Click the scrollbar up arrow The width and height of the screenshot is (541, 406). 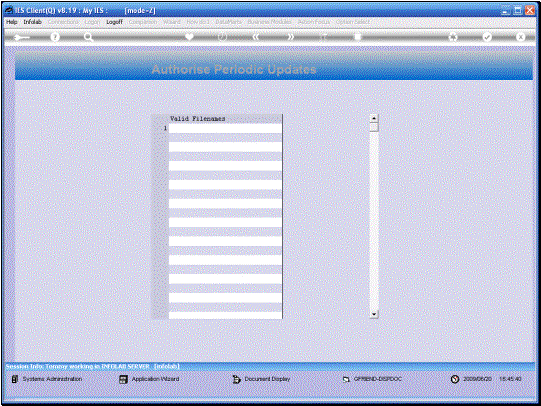pos(374,118)
